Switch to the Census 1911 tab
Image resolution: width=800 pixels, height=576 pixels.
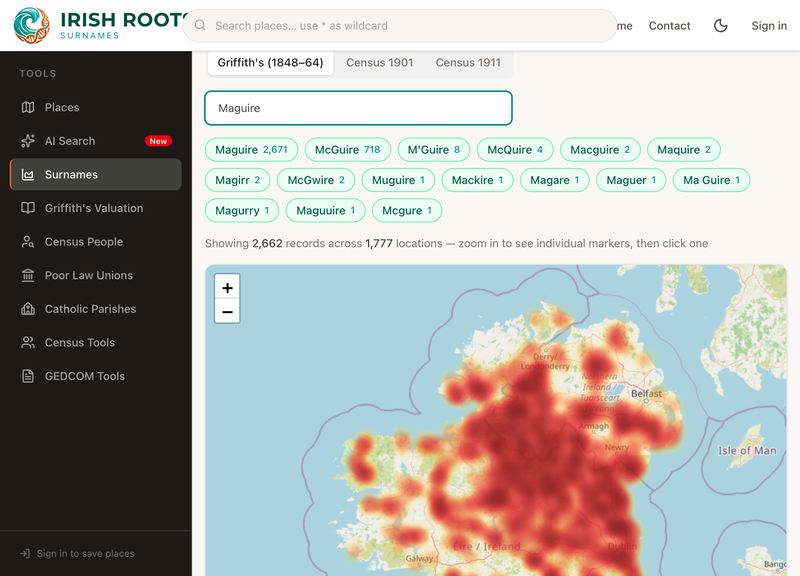point(468,63)
